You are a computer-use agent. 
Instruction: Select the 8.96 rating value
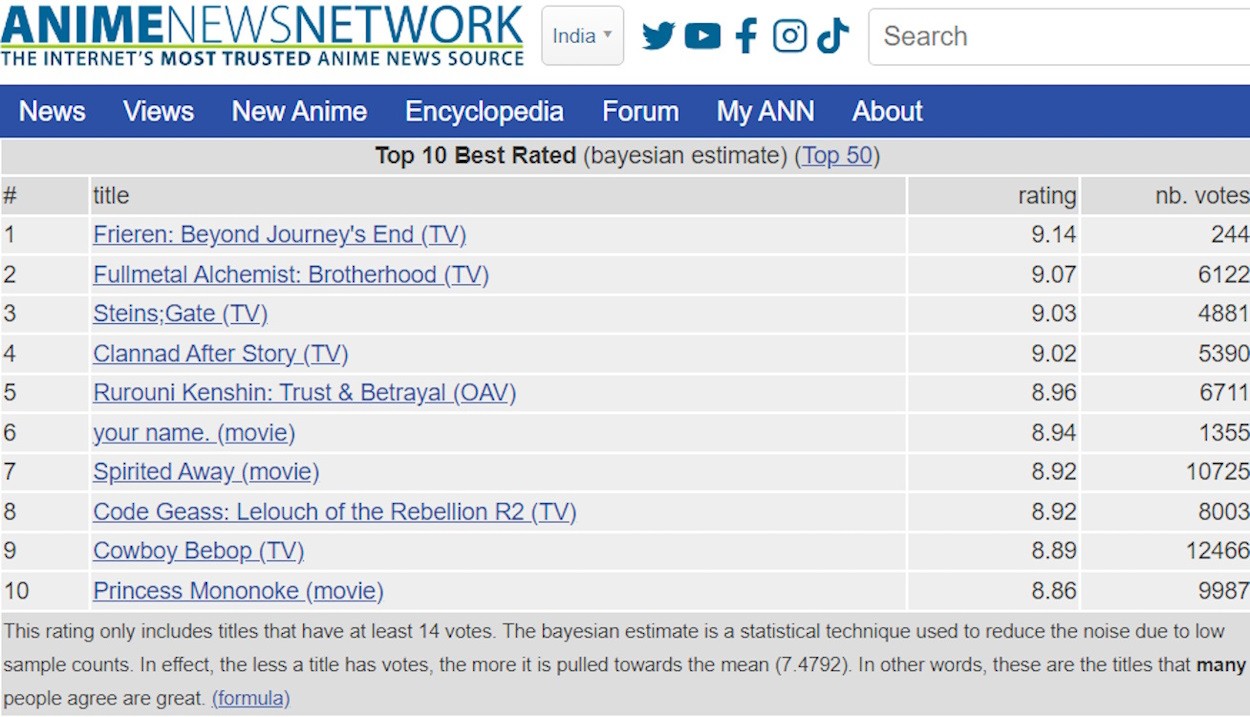1054,392
